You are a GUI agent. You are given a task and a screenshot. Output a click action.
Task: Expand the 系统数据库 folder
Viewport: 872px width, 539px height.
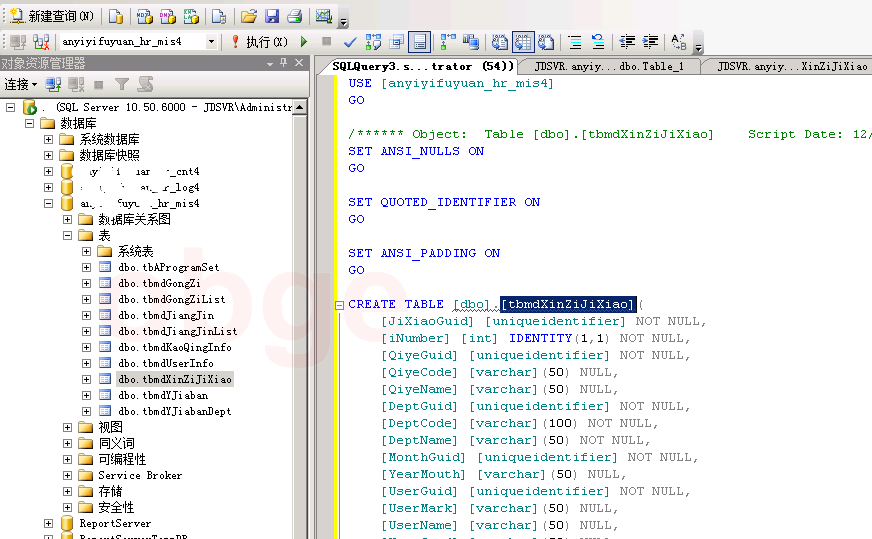[48, 139]
